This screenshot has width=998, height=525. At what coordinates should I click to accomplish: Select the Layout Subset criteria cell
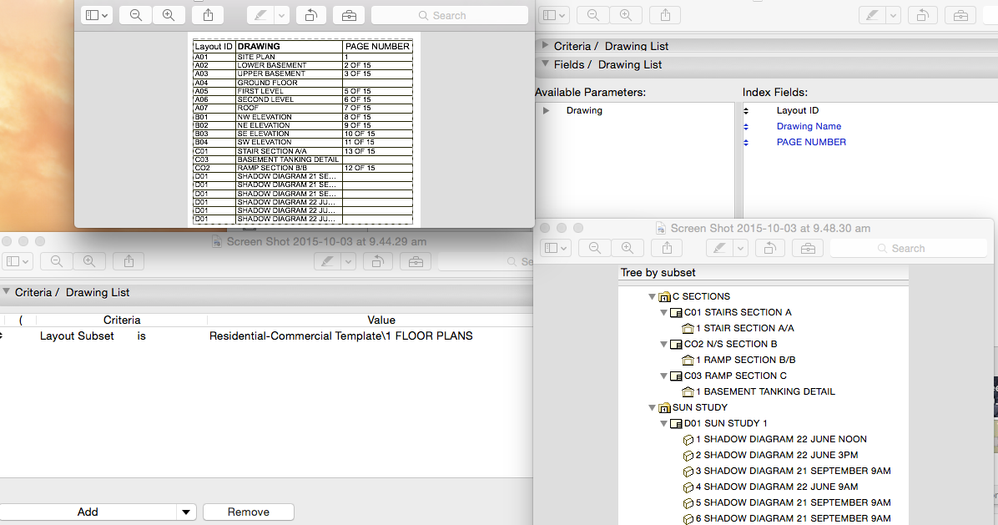(77, 336)
